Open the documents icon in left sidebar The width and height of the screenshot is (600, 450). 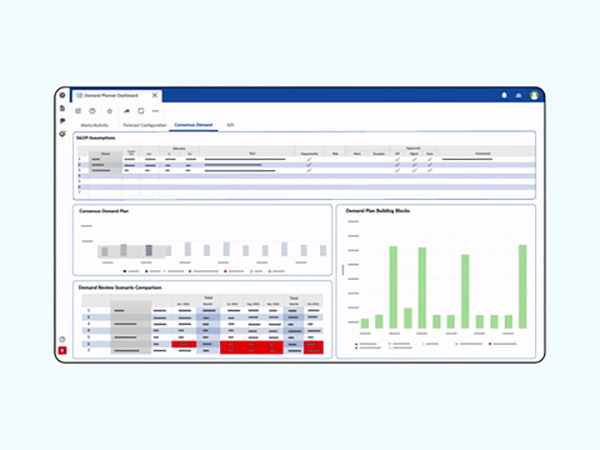click(x=62, y=108)
